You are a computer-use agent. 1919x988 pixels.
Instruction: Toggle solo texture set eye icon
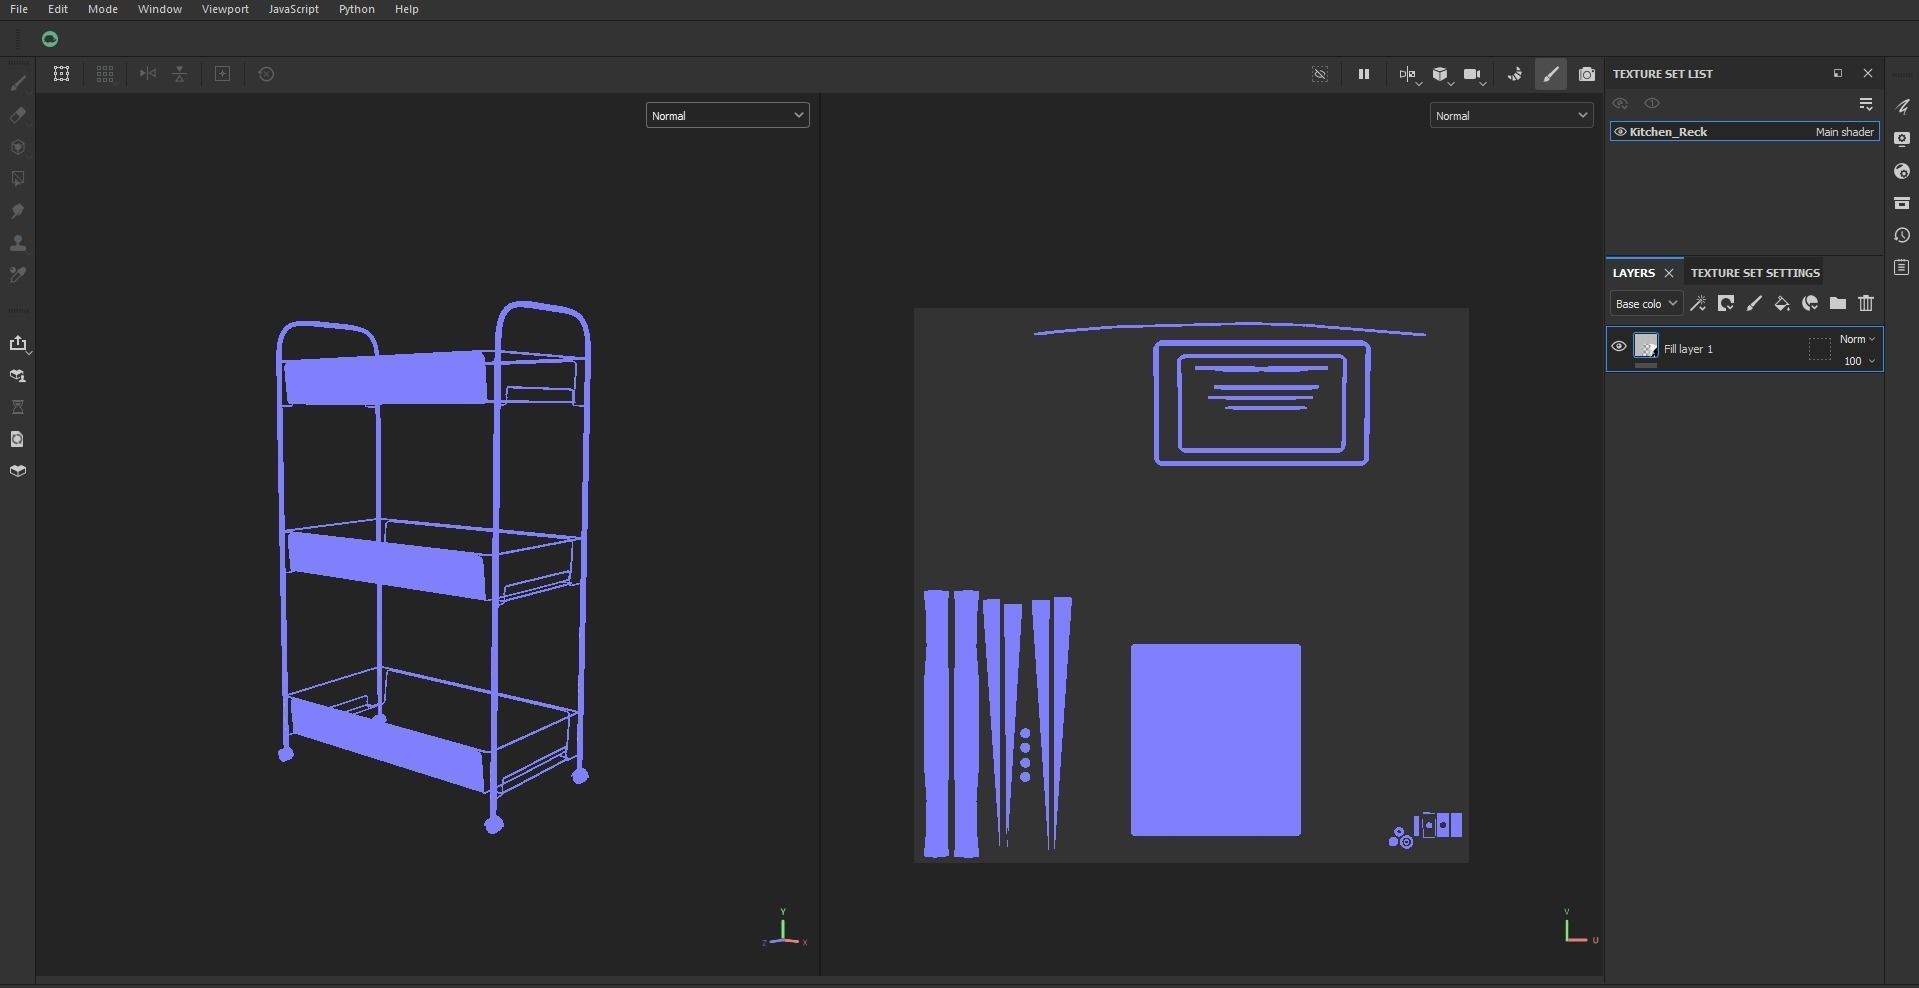click(x=1652, y=104)
